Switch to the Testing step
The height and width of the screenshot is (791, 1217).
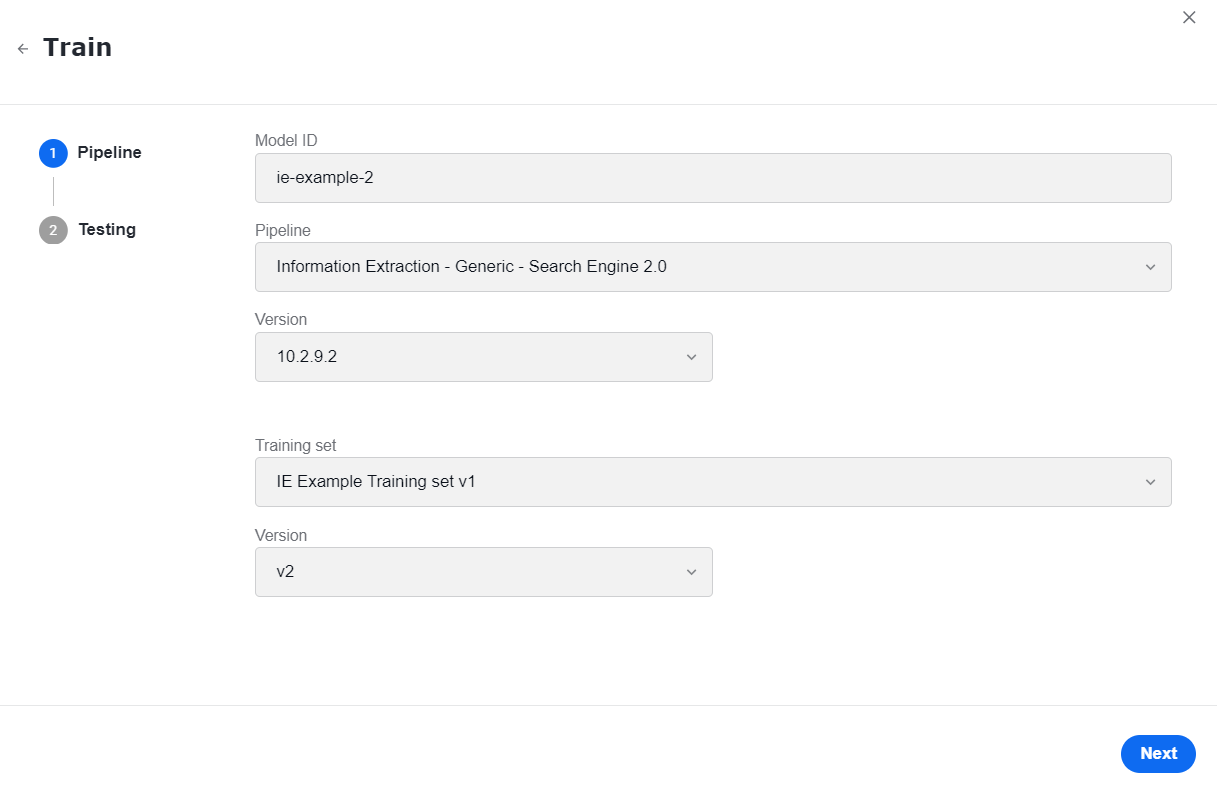107,230
